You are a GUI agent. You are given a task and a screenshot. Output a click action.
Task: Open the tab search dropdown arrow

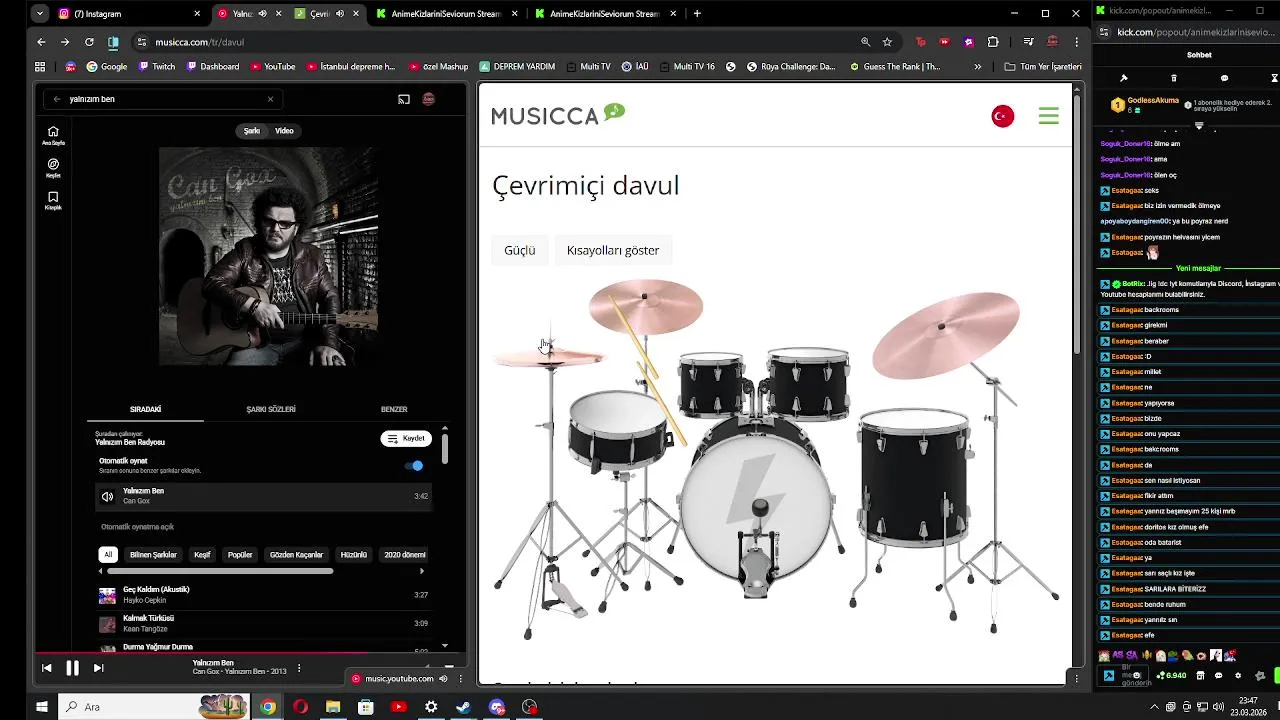tap(39, 14)
